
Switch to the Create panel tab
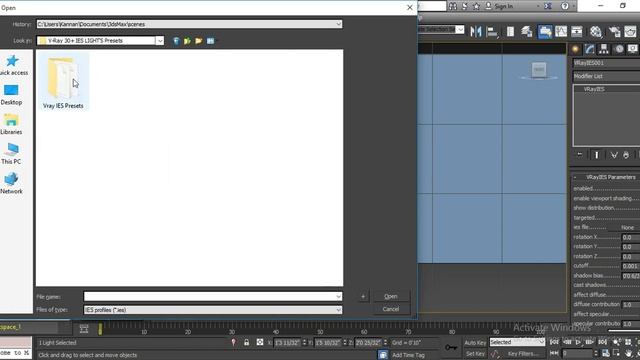point(576,49)
